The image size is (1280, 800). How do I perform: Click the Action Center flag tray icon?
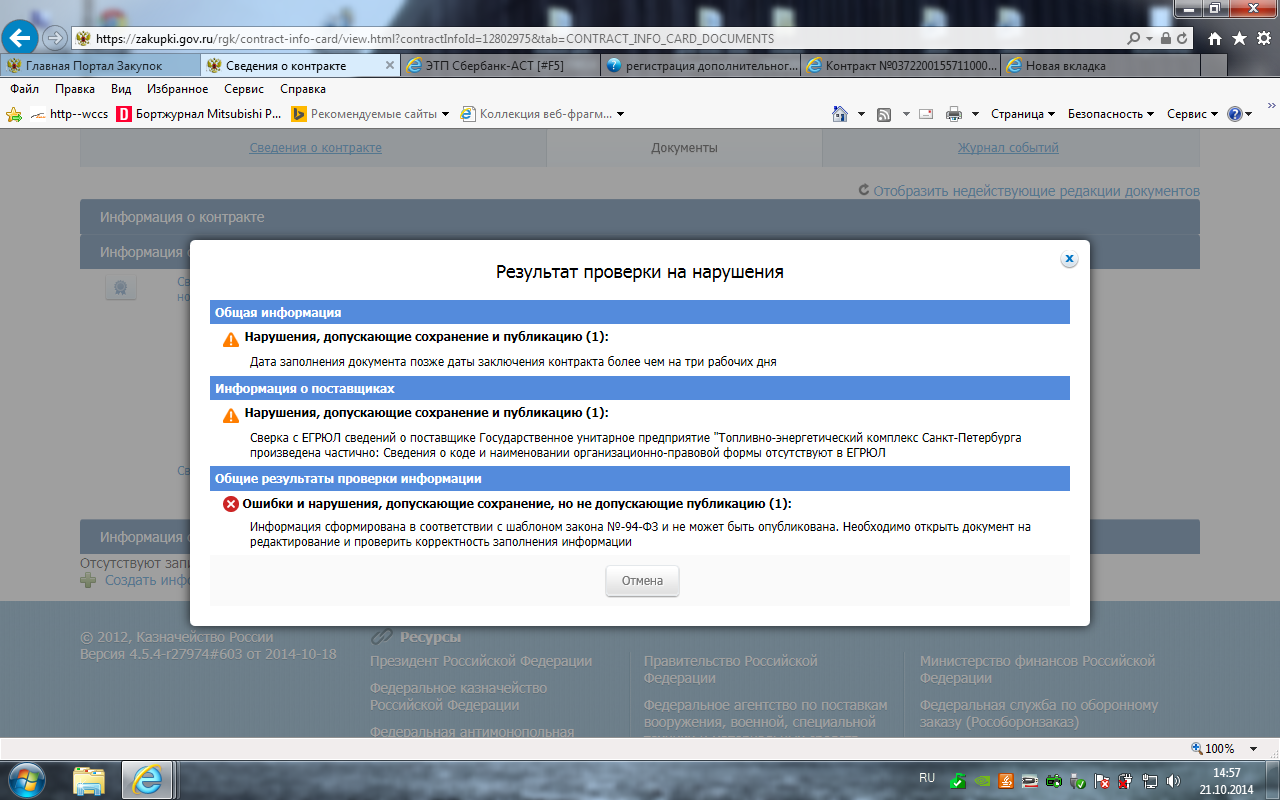(x=1101, y=780)
